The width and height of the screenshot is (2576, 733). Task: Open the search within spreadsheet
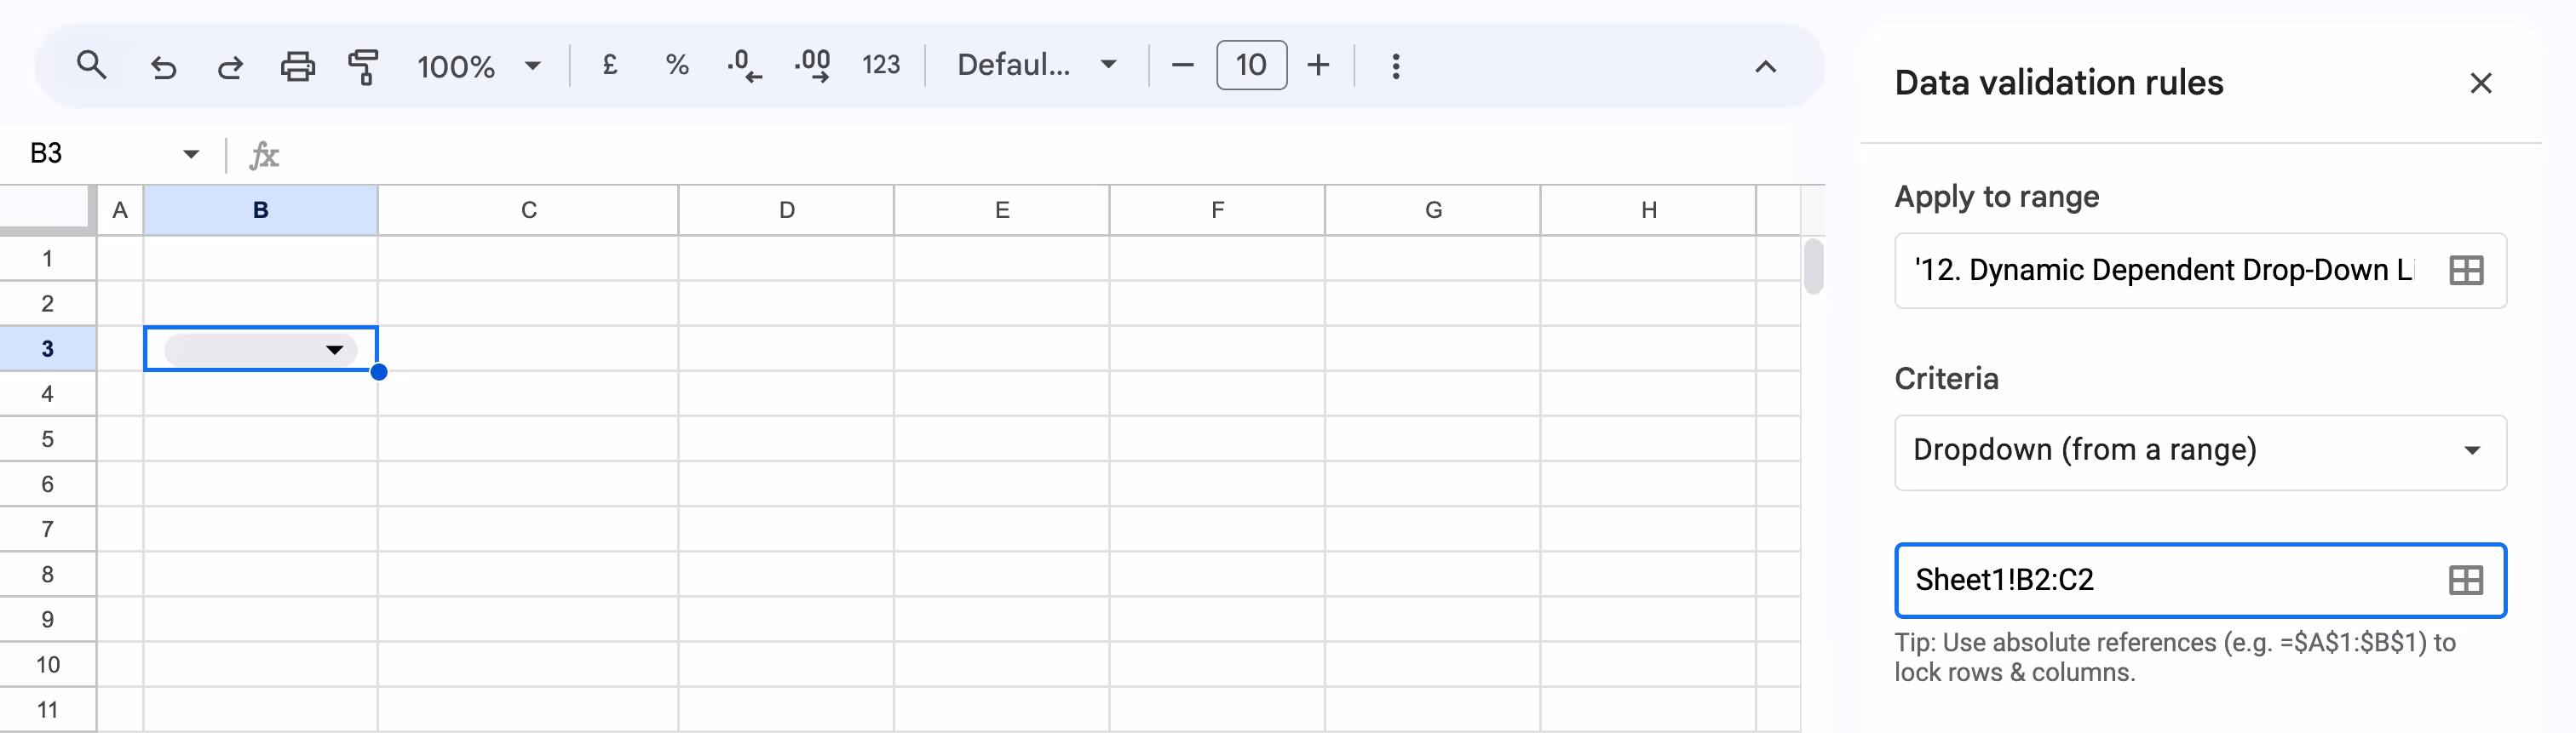click(93, 65)
